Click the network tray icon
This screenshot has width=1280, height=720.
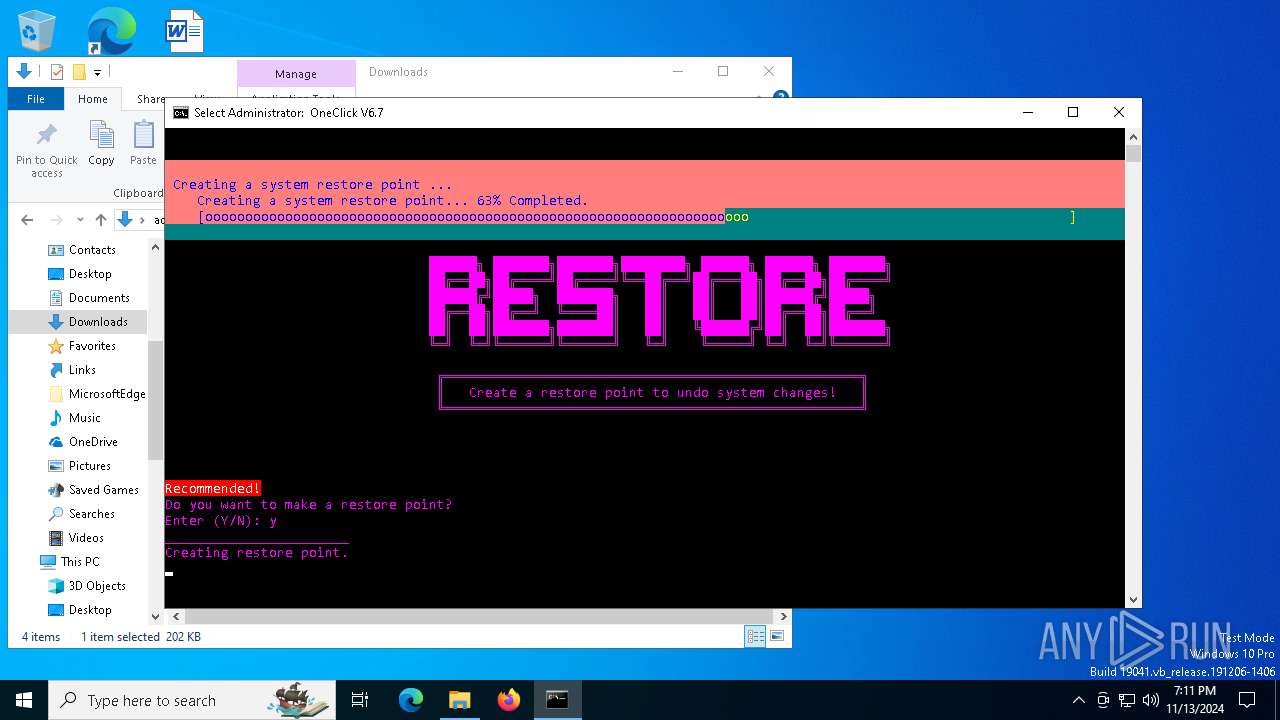[1127, 700]
